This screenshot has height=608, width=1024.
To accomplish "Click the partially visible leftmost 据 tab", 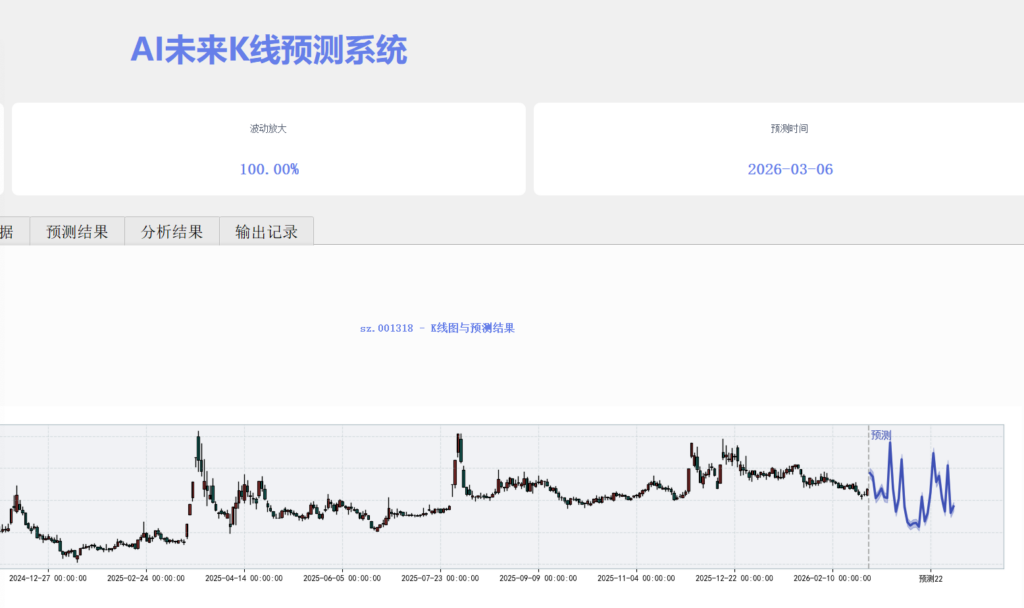I will tap(8, 231).
